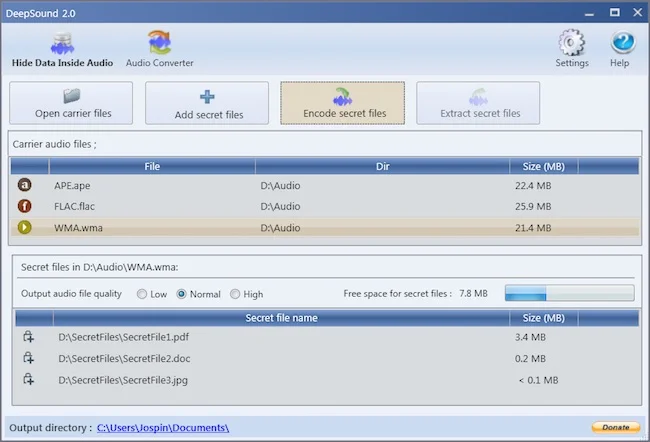Sort the carrier list by the Dir column
This screenshot has width=650, height=442.
[382, 166]
